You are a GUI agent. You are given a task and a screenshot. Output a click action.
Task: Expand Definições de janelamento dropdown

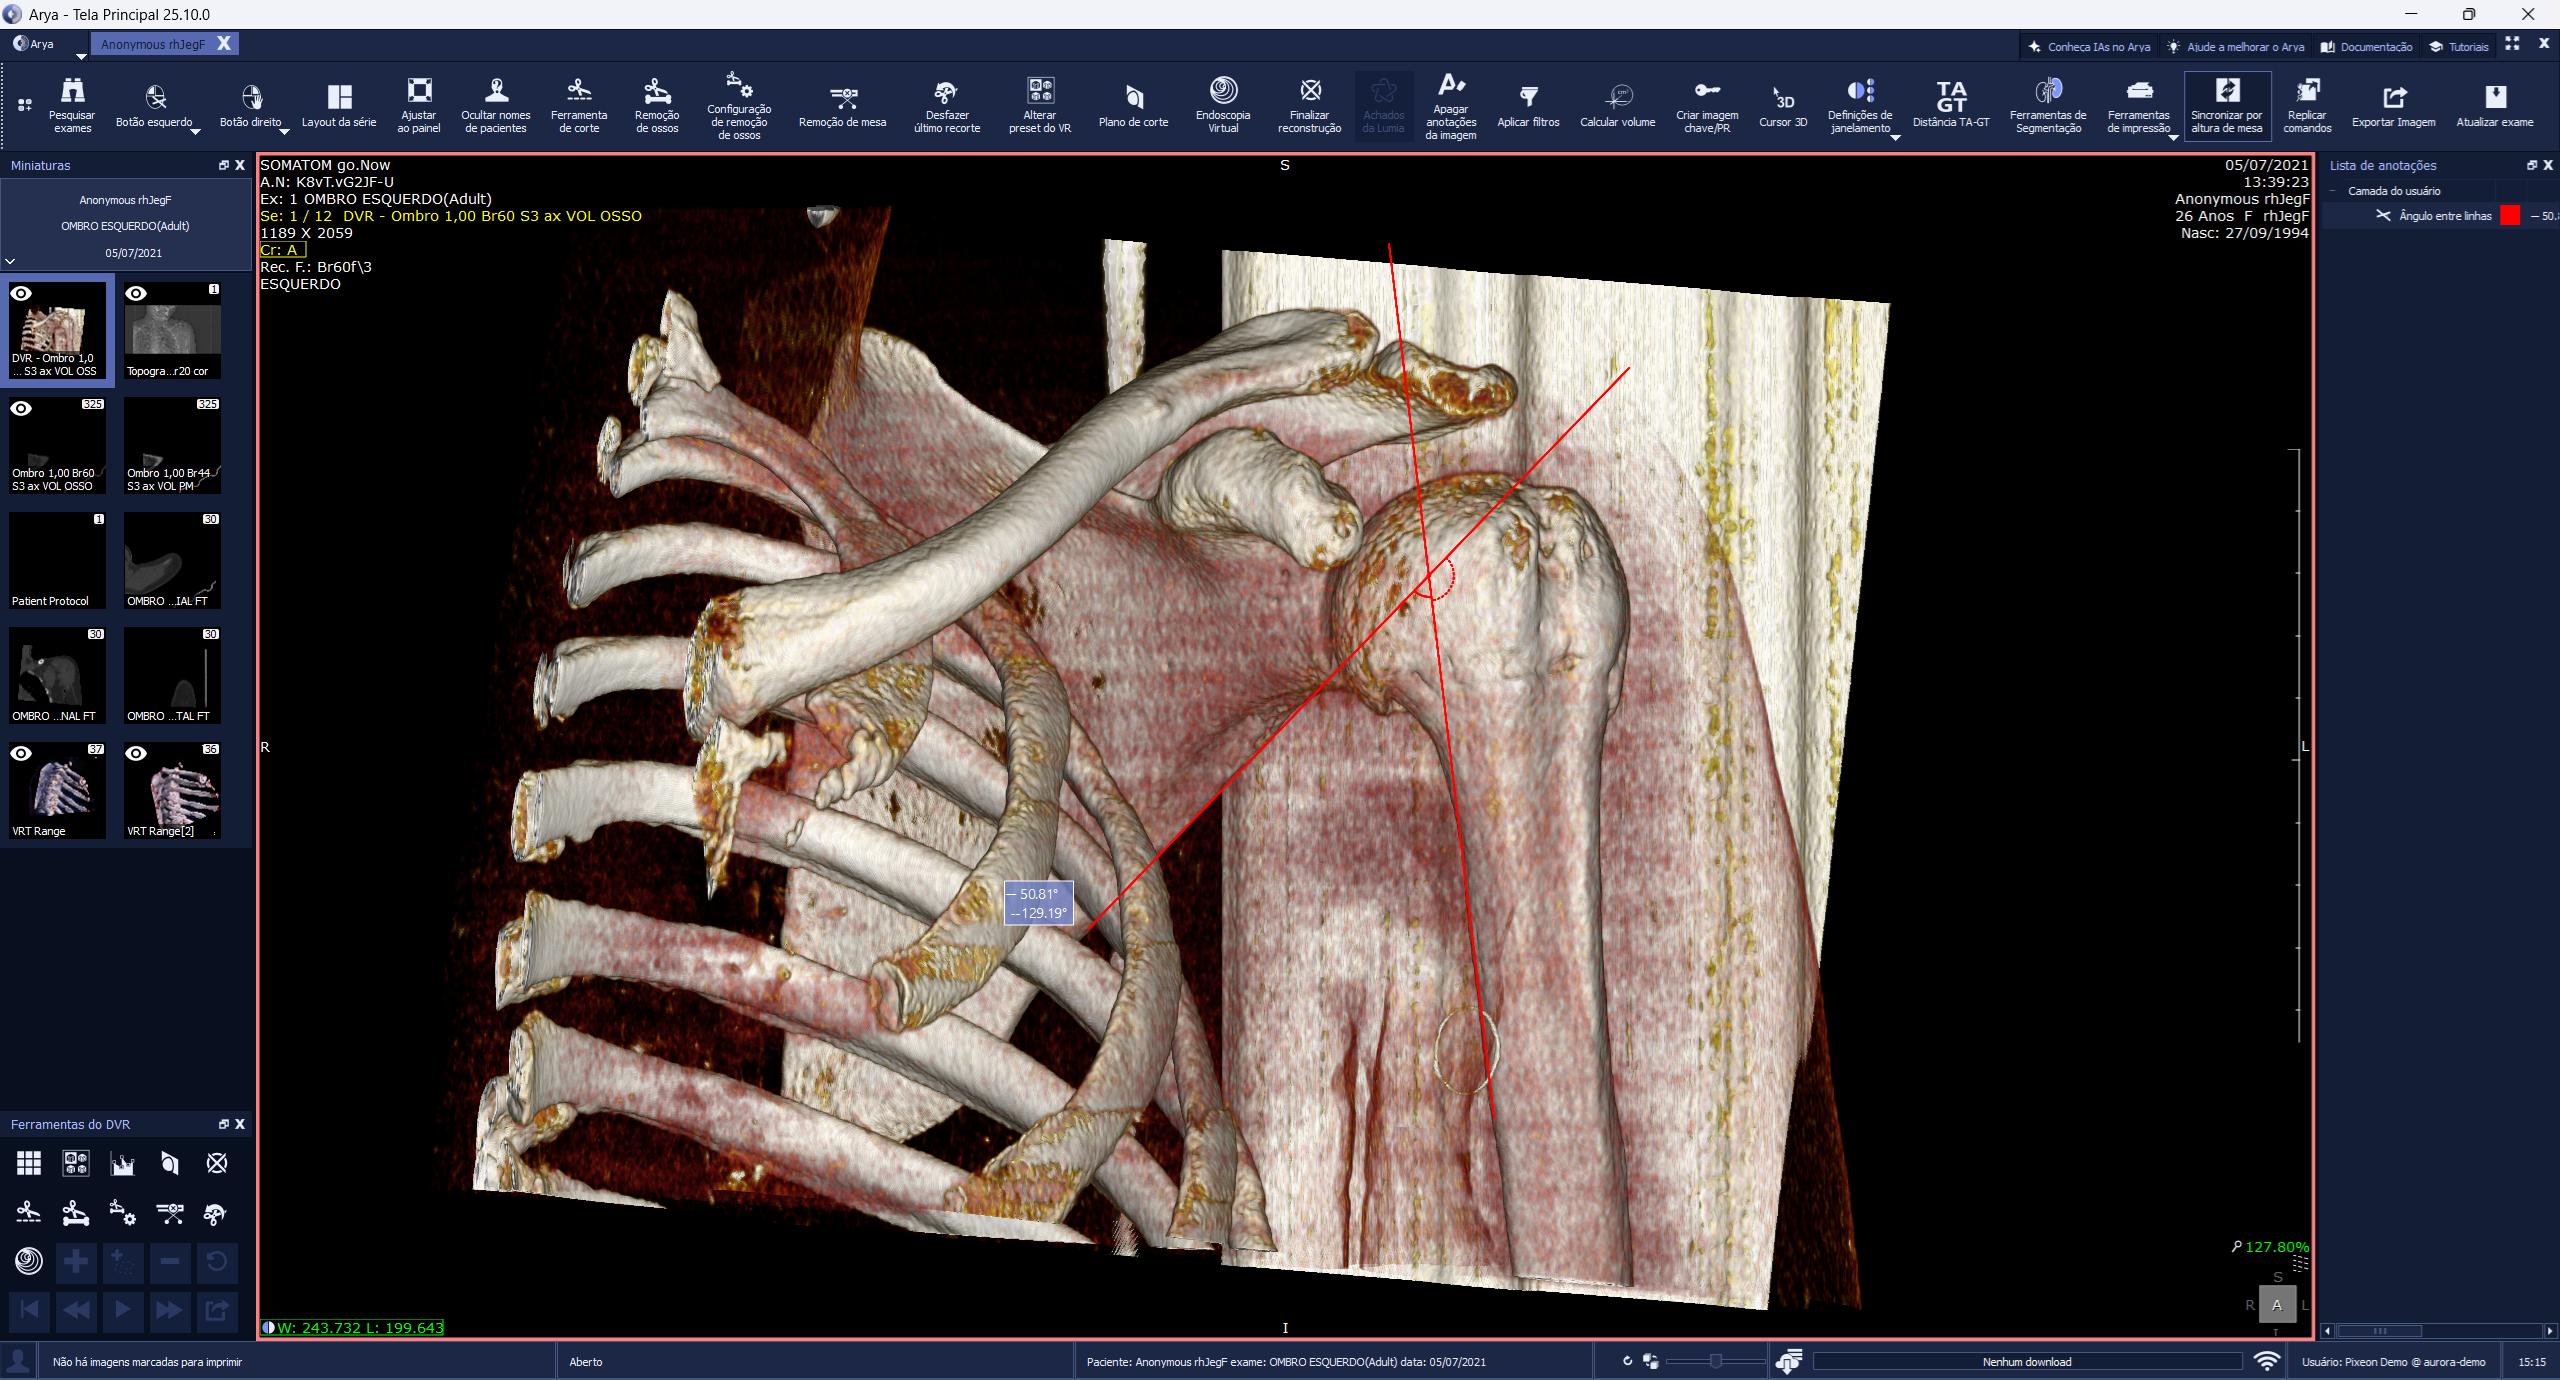point(1895,137)
